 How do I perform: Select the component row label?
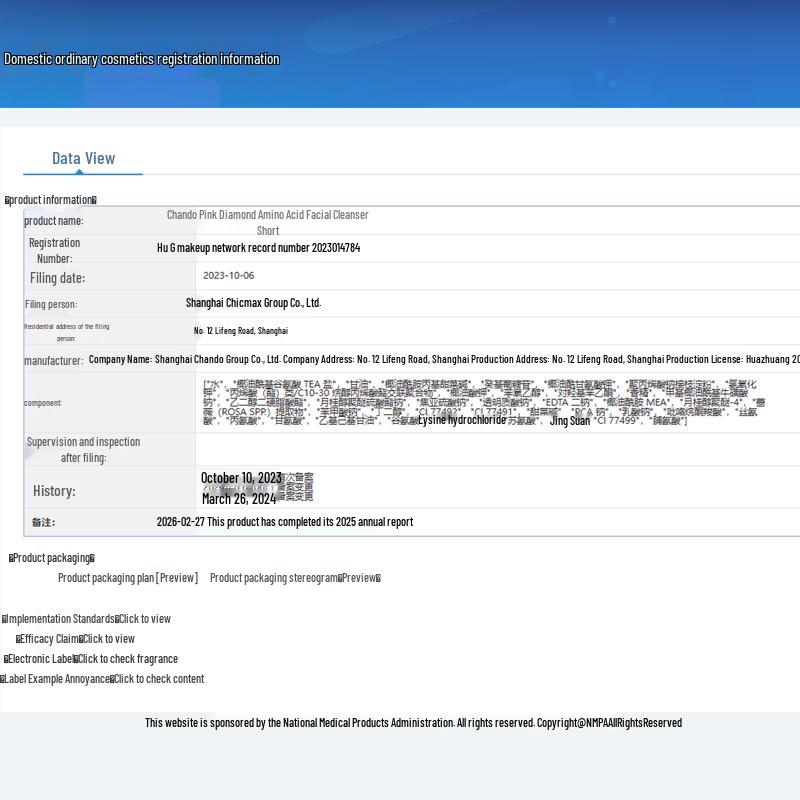coord(43,403)
